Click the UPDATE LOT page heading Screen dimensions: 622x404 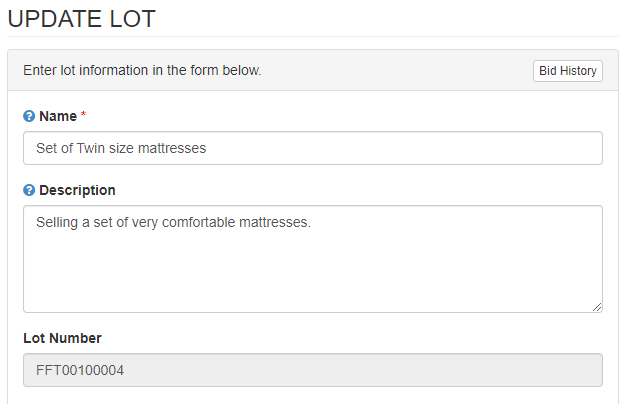pos(82,19)
